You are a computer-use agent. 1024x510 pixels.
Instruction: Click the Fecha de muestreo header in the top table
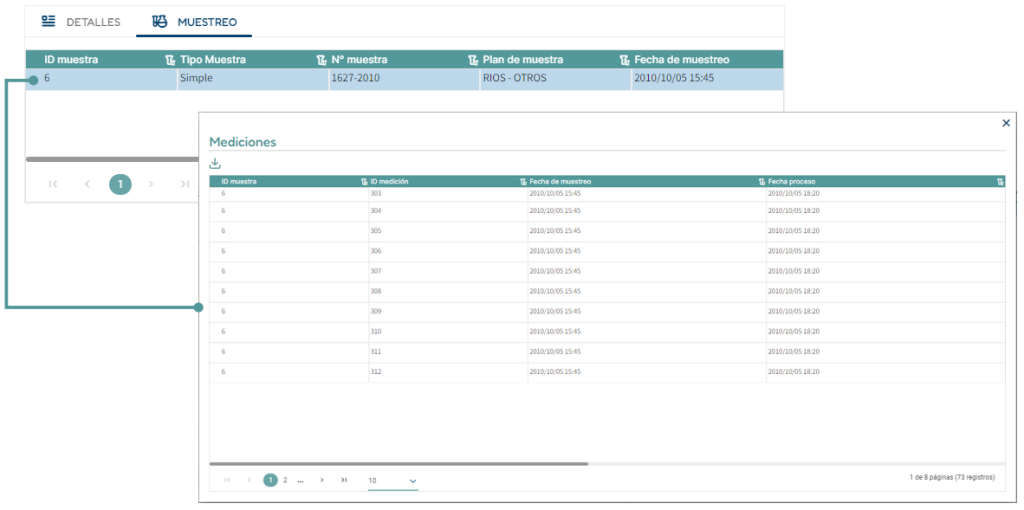coord(682,60)
